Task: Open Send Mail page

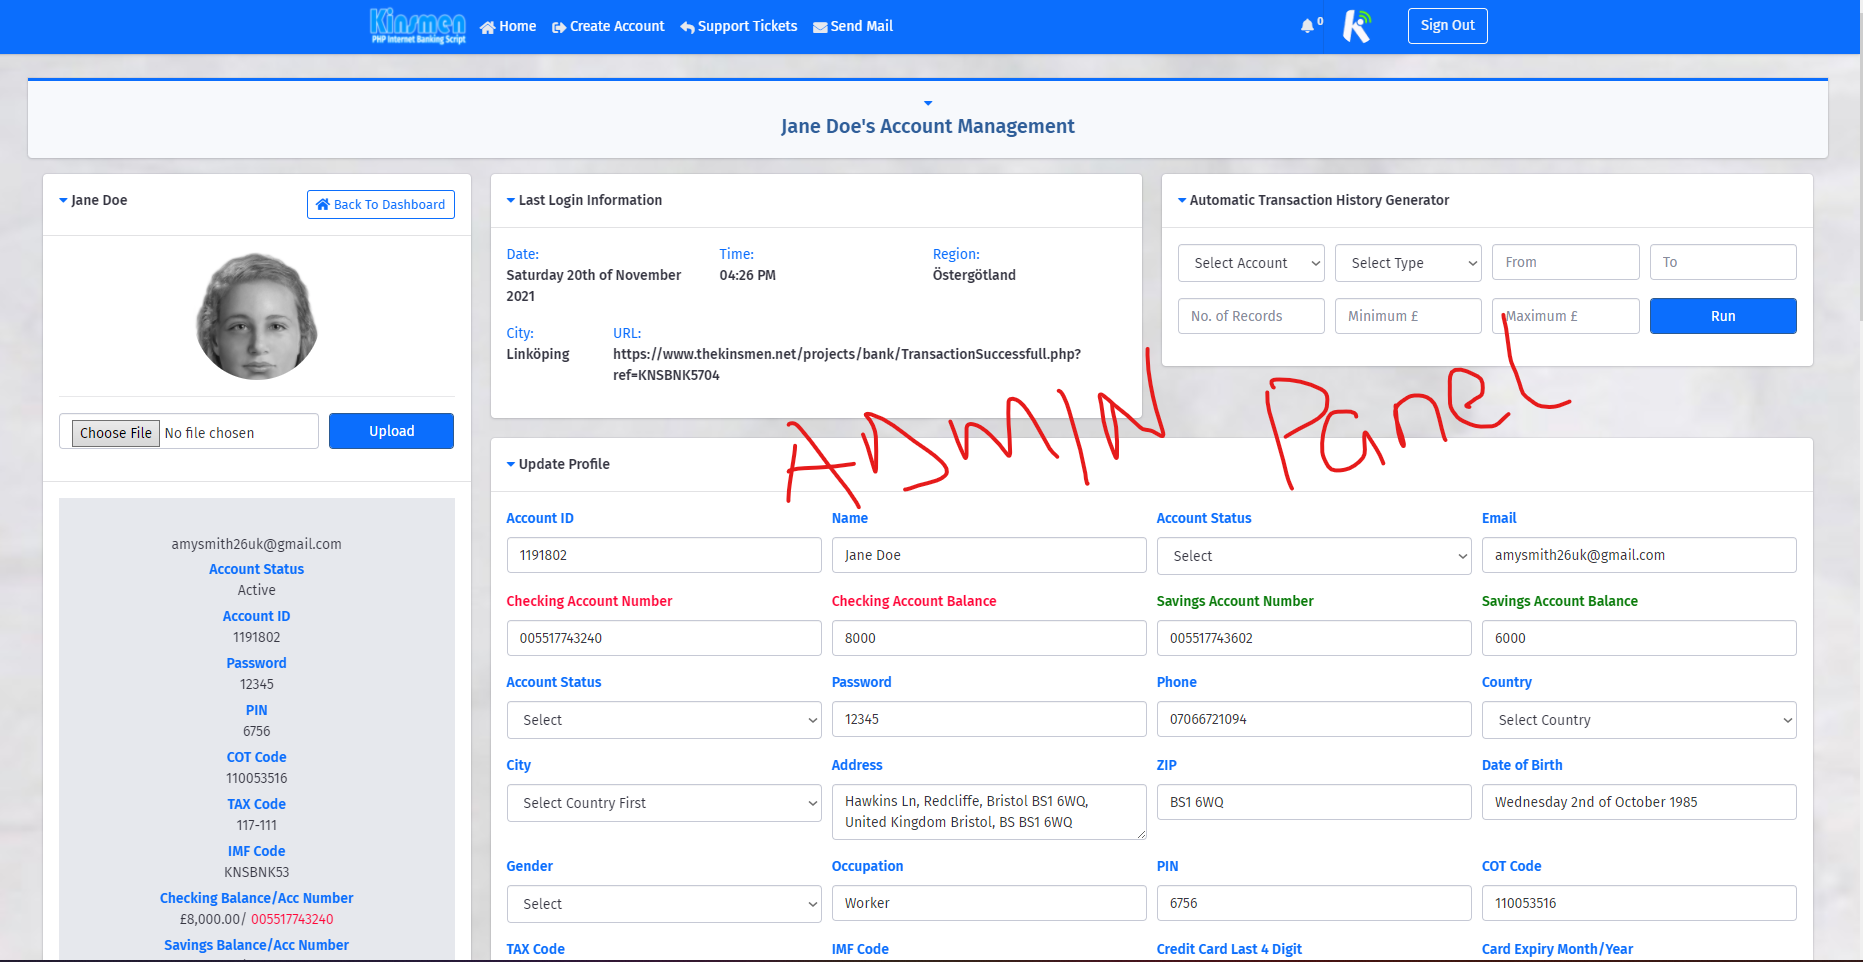Action: coord(853,27)
